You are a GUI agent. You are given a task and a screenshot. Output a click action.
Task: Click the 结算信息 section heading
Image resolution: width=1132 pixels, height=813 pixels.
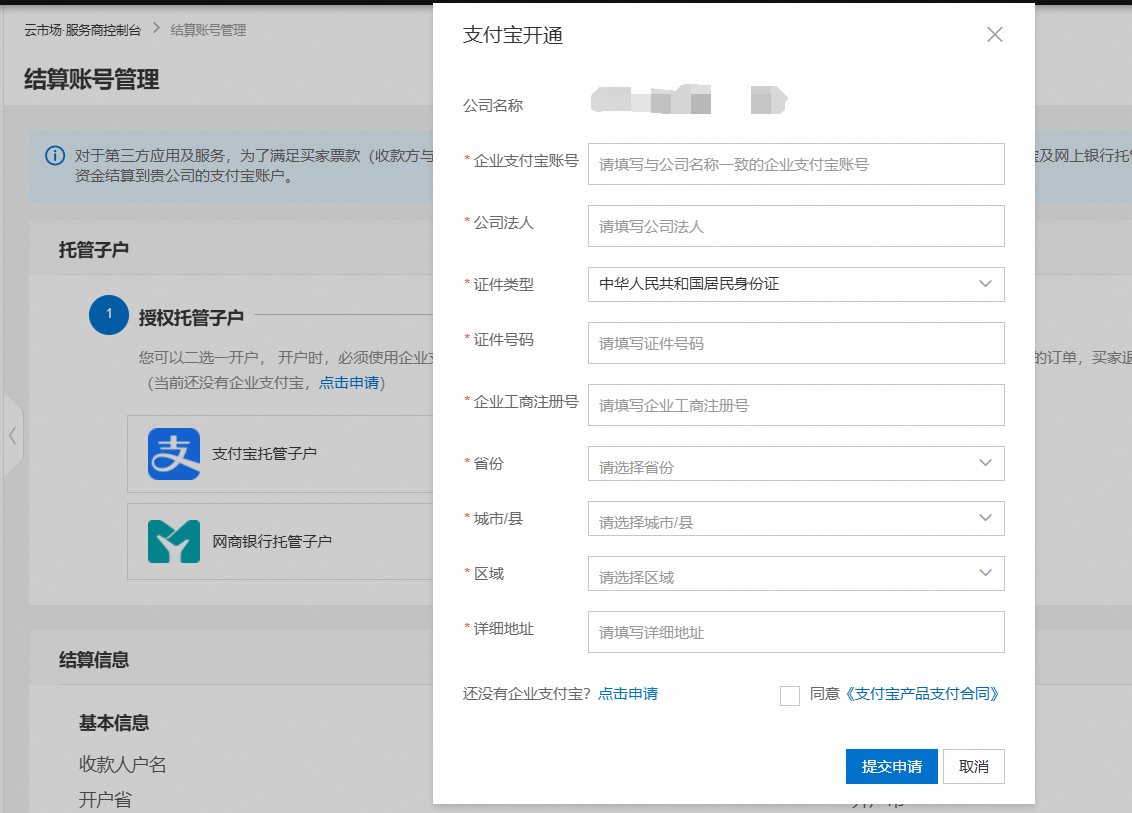coord(94,660)
